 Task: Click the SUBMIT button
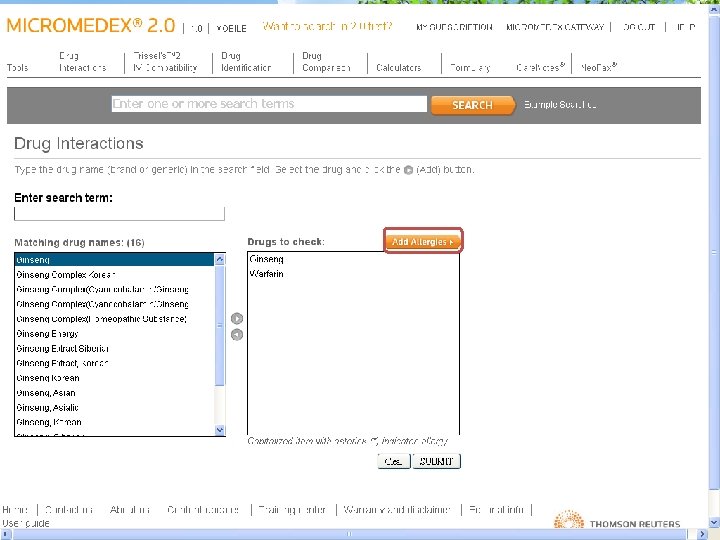point(436,461)
